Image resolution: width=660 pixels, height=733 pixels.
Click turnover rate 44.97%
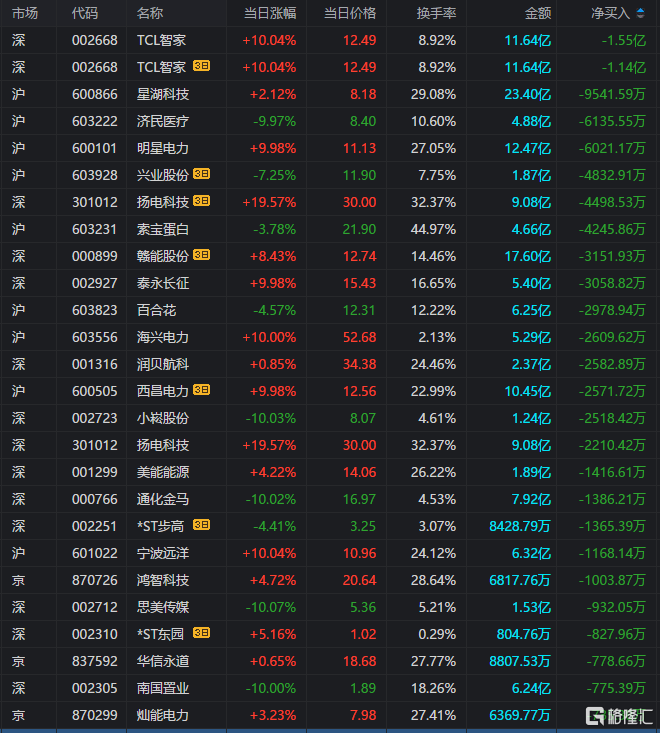[433, 230]
